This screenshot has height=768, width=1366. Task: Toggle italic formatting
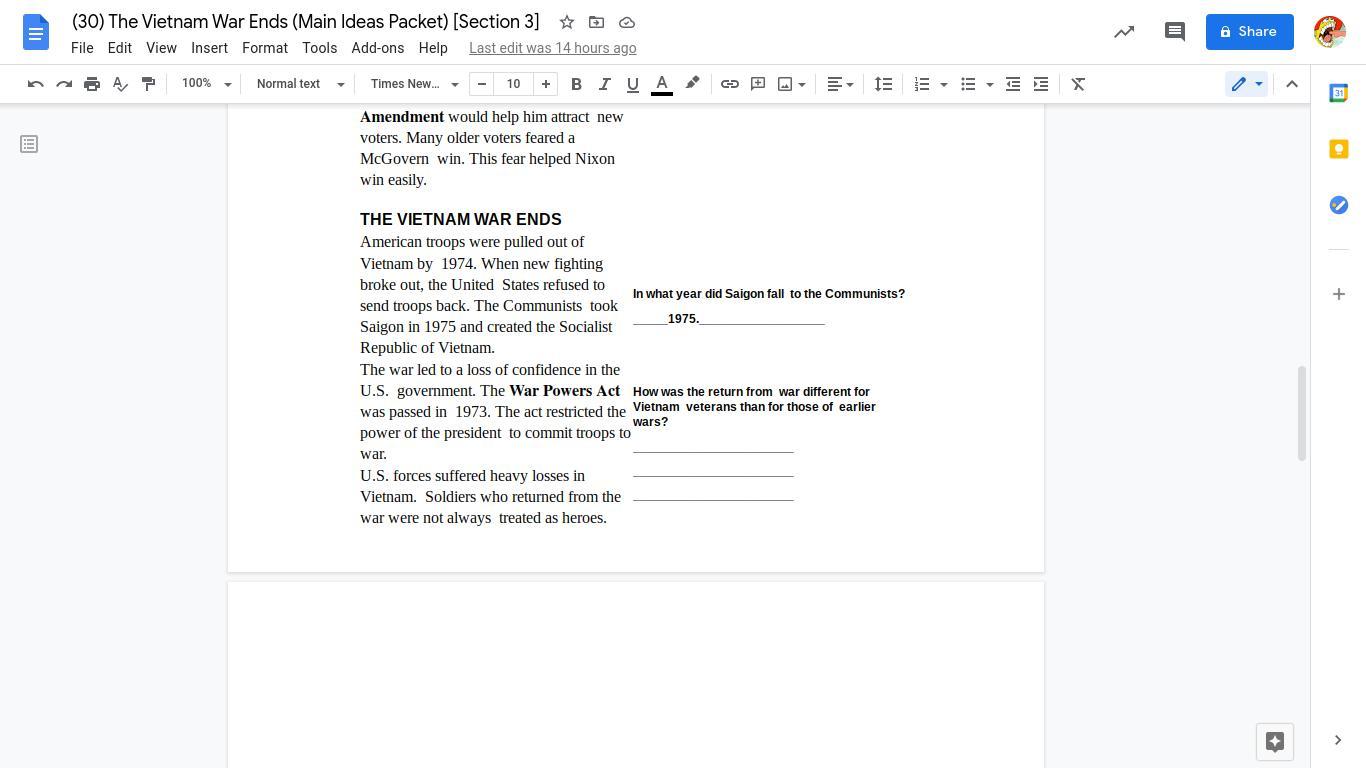[x=604, y=84]
